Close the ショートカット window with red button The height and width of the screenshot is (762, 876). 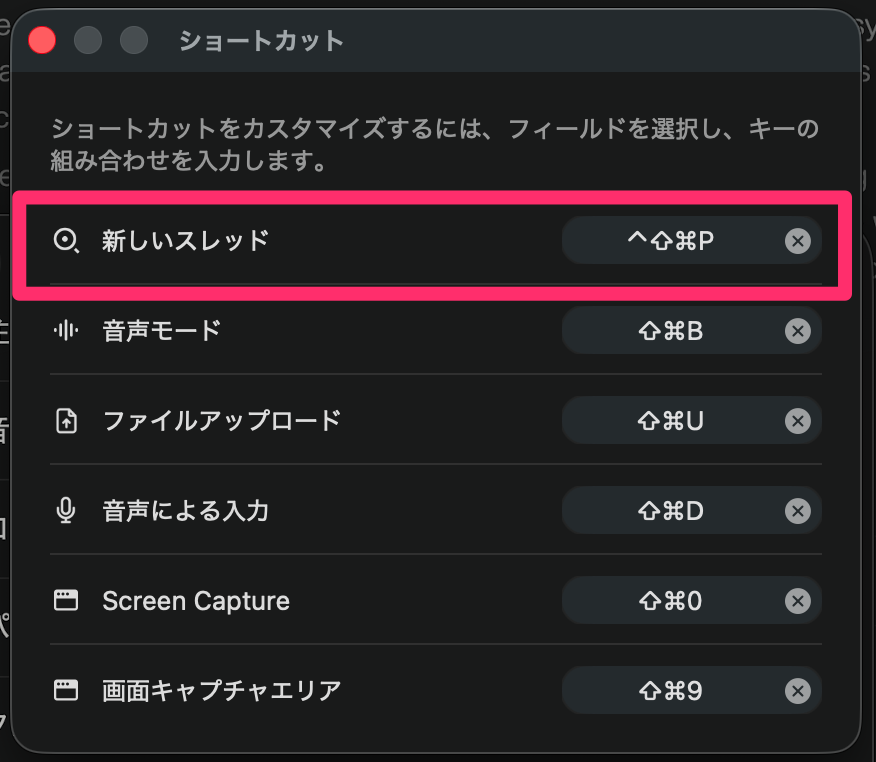(x=42, y=41)
